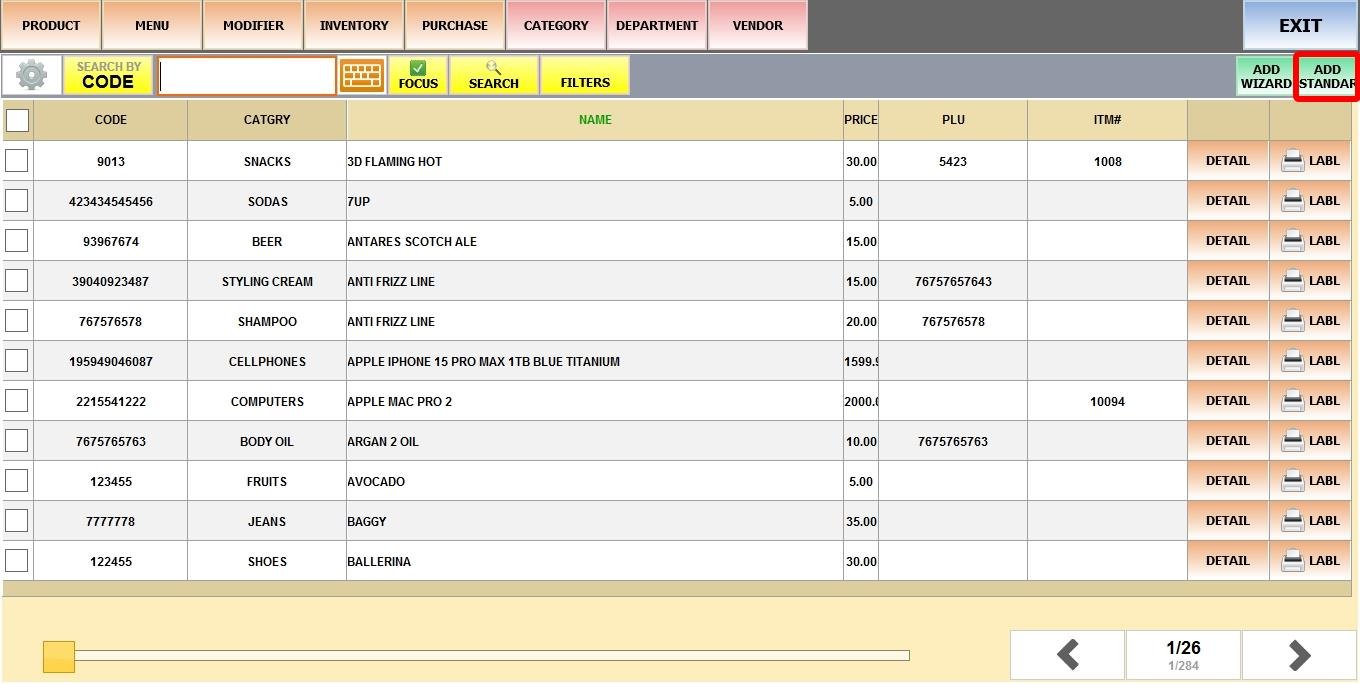
Task: Open the settings gear icon
Action: click(x=32, y=75)
